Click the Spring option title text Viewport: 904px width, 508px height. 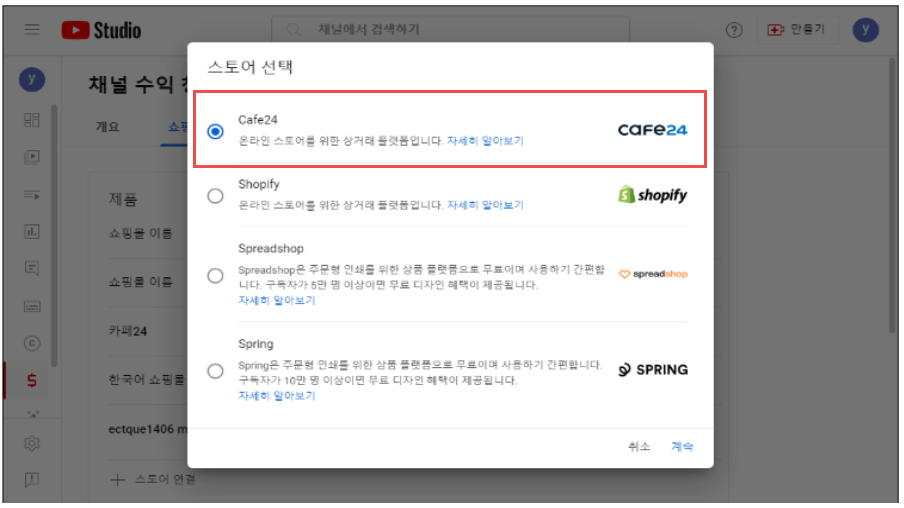256,344
